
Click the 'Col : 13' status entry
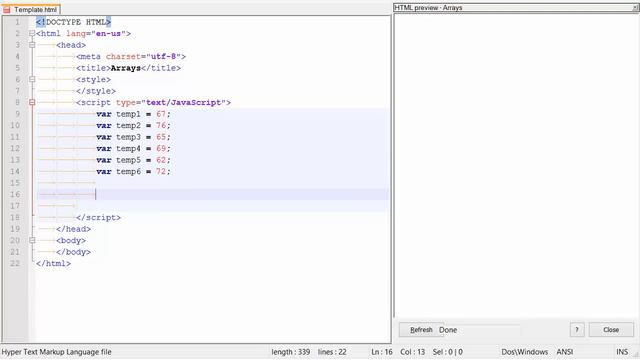412,352
